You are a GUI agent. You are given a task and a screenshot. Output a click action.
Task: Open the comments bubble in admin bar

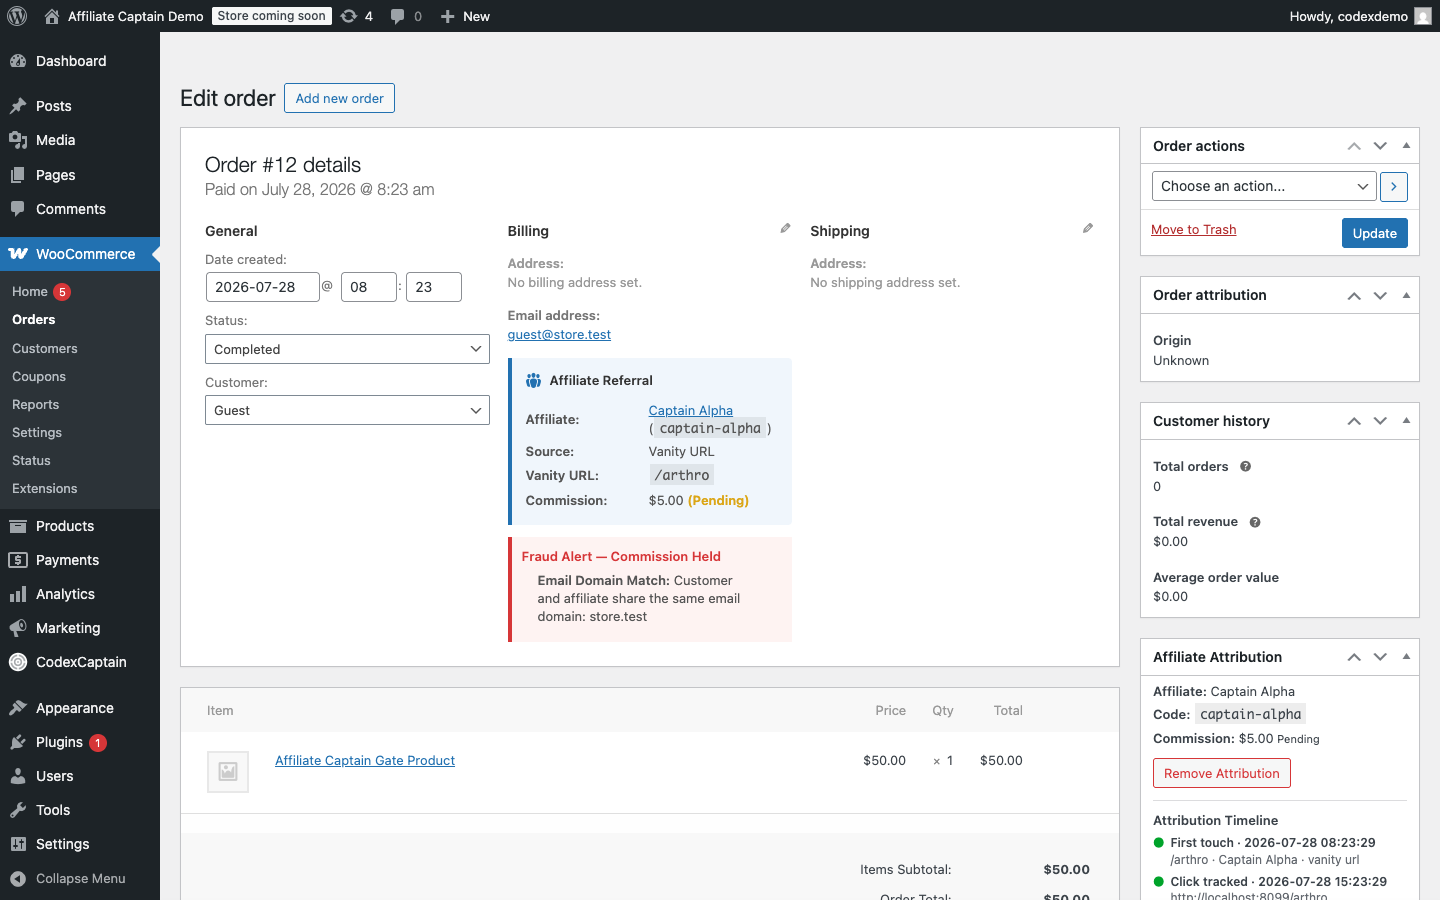click(x=406, y=16)
